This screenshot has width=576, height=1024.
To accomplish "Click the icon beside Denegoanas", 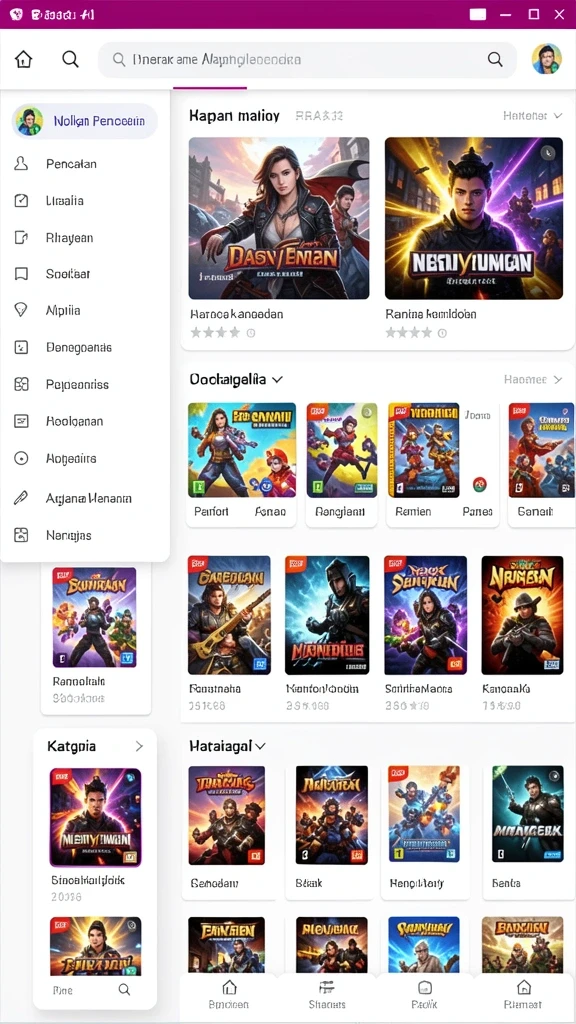I will pyautogui.click(x=21, y=347).
